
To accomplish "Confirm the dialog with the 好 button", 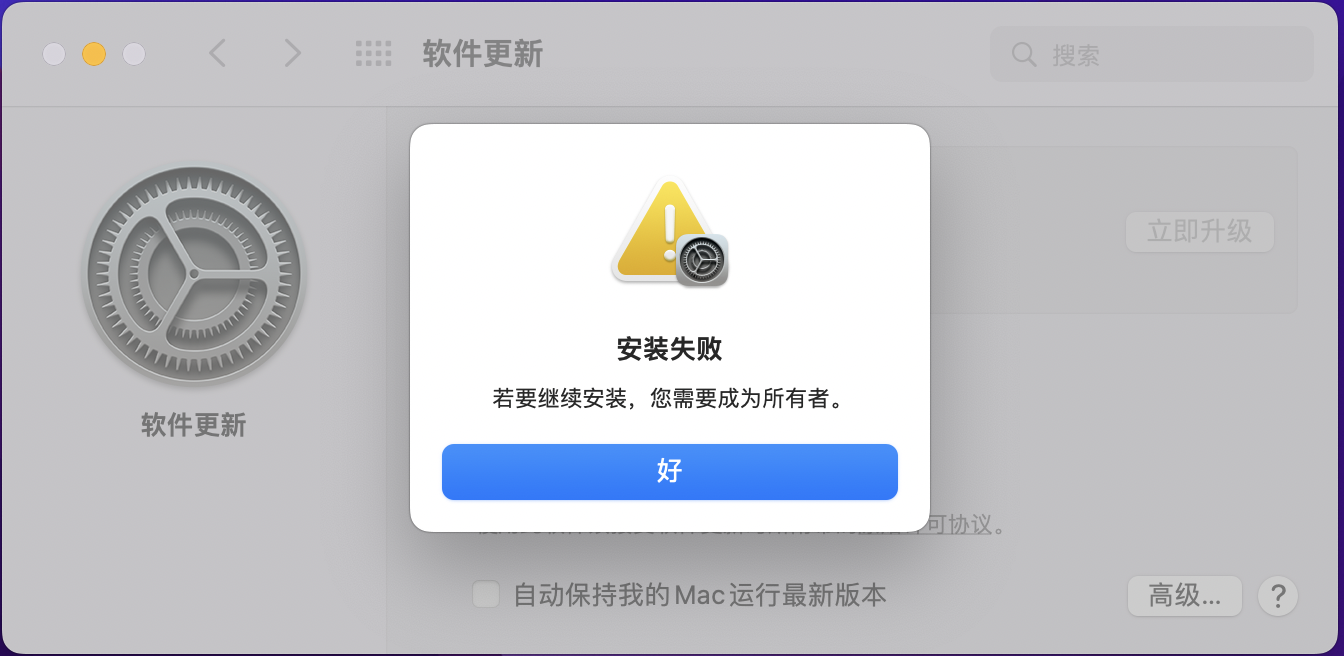I will [670, 472].
